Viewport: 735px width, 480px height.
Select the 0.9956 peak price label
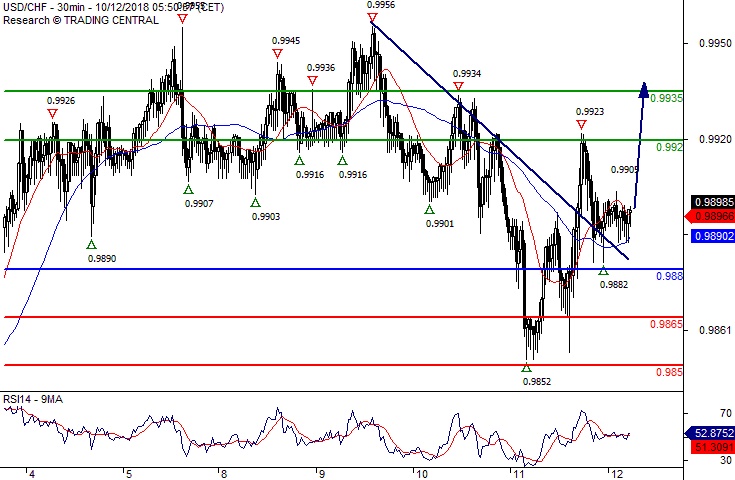[381, 5]
